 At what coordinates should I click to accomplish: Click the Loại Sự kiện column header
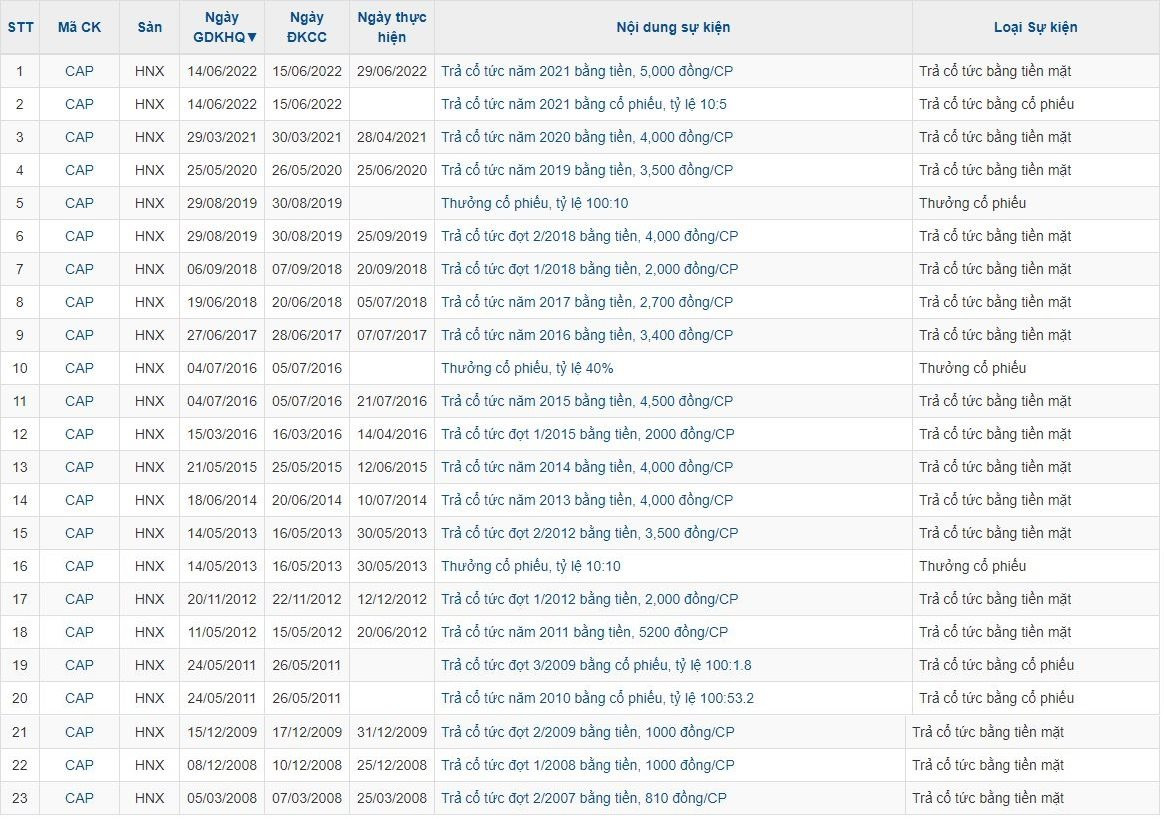coord(1035,27)
